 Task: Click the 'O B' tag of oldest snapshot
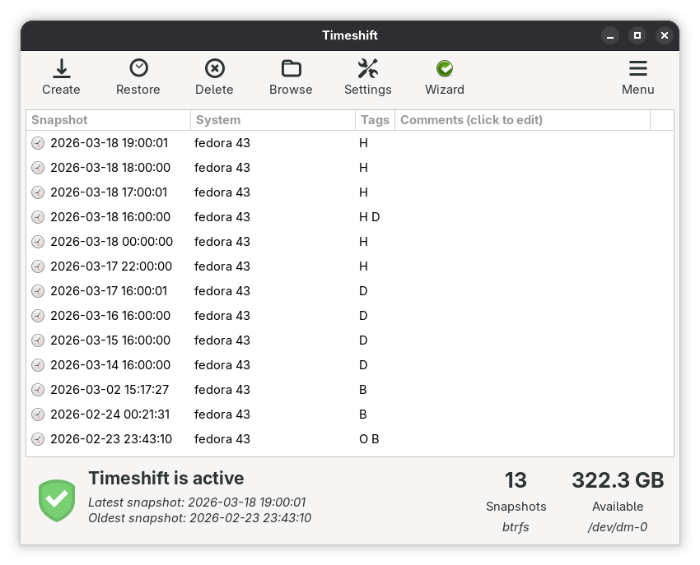pyautogui.click(x=369, y=439)
